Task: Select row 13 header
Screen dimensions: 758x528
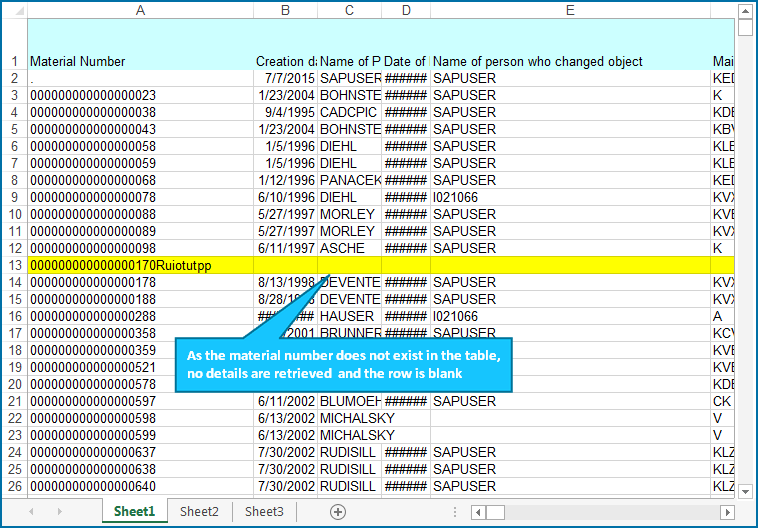Action: click(14, 265)
